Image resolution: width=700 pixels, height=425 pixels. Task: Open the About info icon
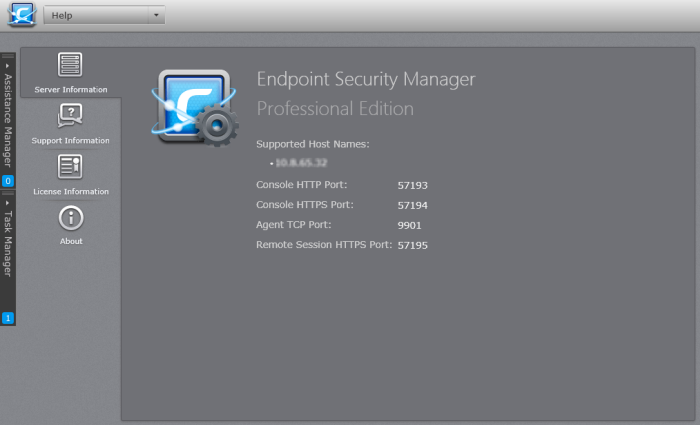(x=71, y=218)
